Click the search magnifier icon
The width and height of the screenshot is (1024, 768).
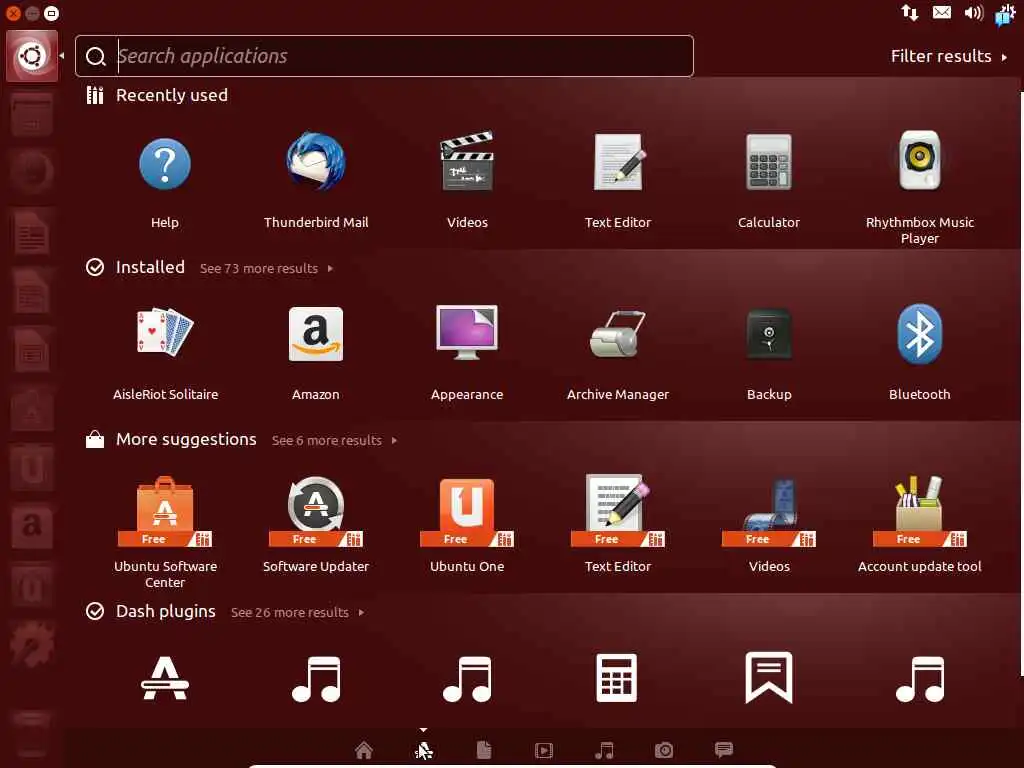(96, 56)
